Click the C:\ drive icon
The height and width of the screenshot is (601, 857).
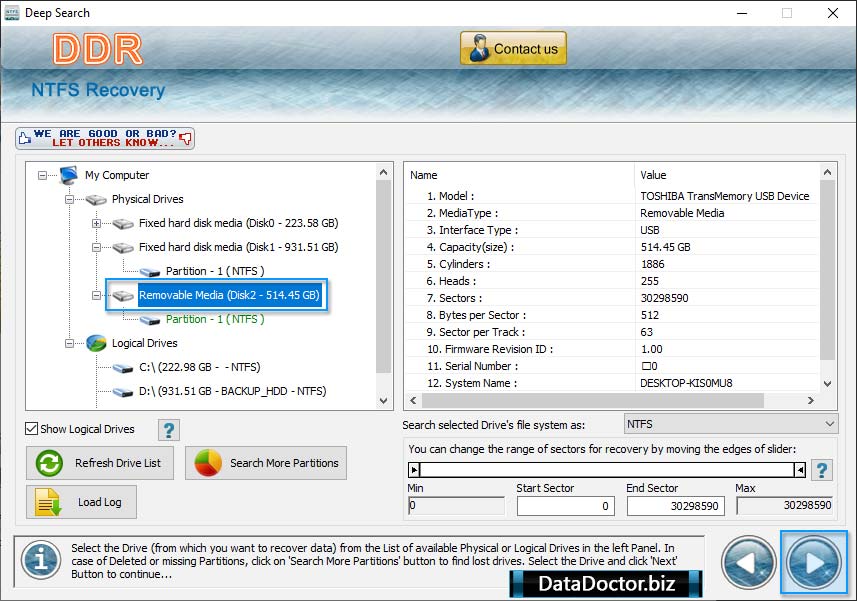[123, 368]
